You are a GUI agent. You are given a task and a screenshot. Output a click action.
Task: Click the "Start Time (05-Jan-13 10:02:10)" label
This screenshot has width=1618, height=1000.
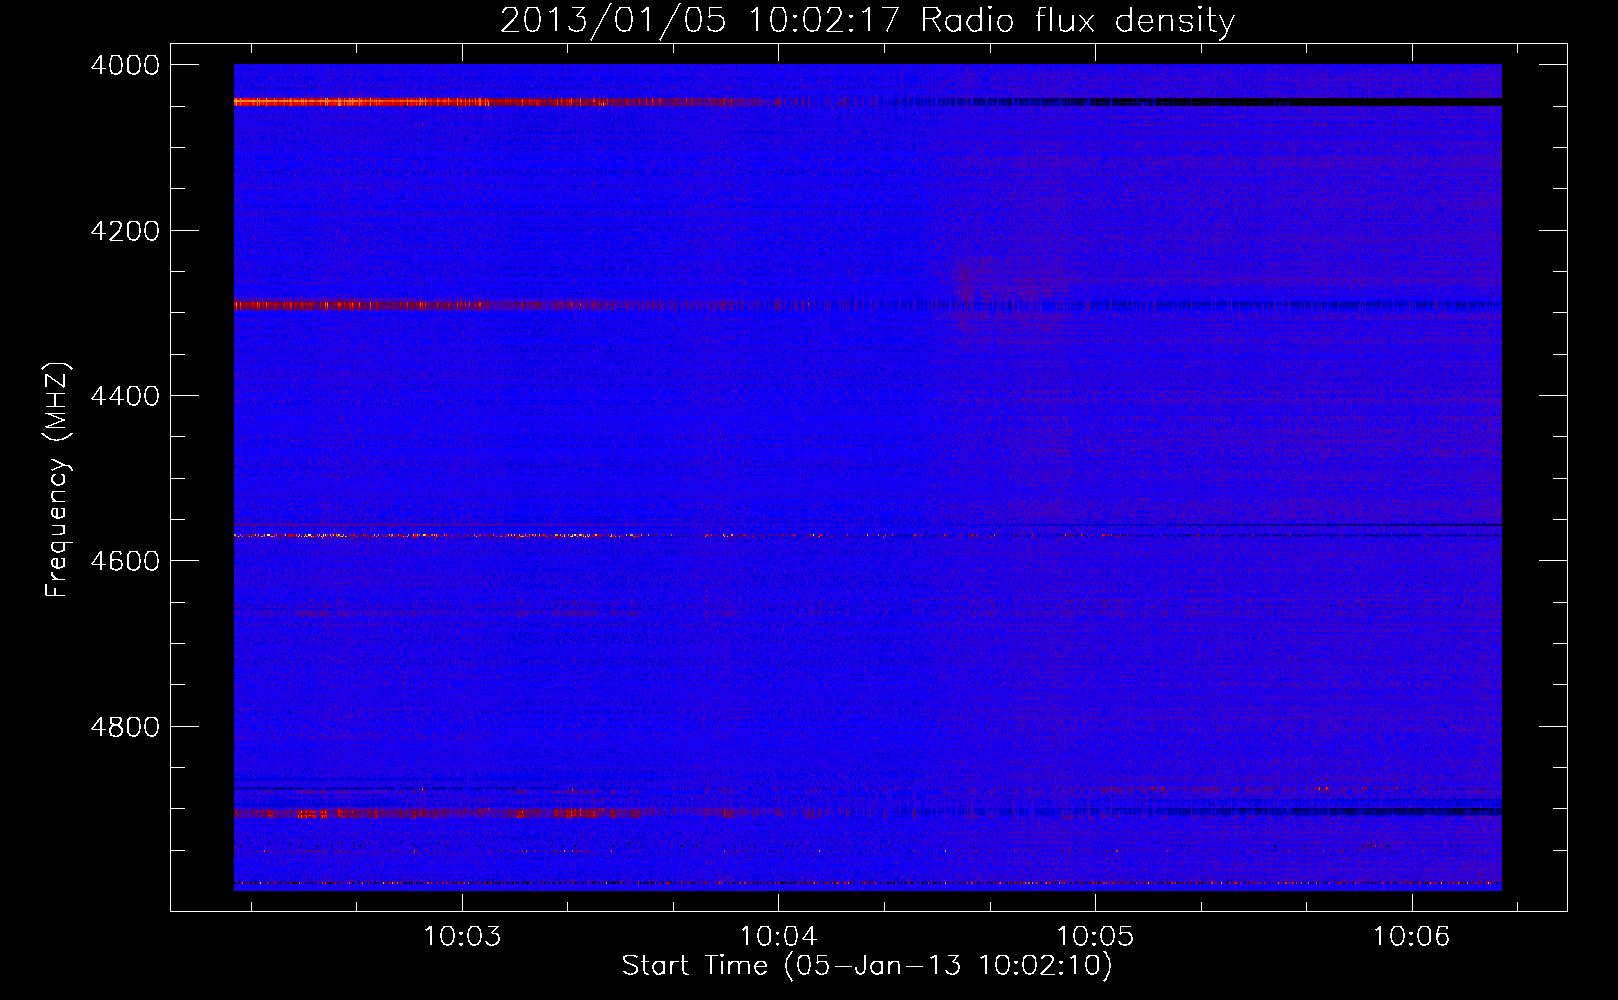tap(867, 966)
